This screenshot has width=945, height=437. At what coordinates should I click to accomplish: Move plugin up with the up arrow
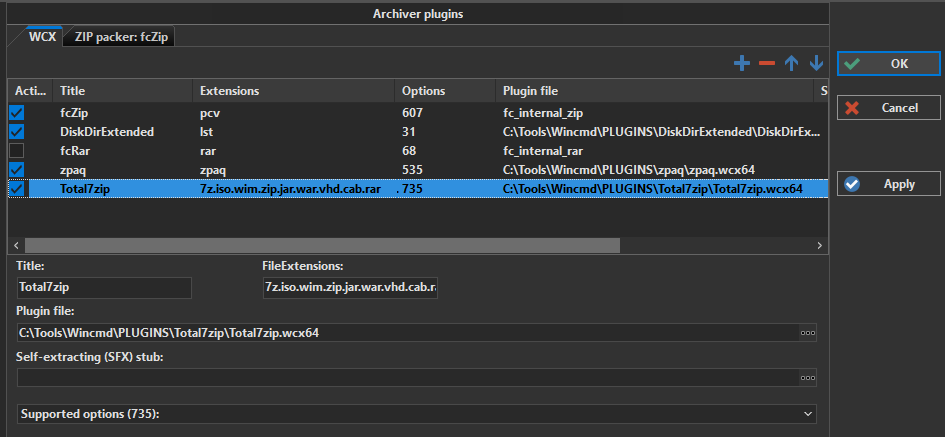point(792,64)
